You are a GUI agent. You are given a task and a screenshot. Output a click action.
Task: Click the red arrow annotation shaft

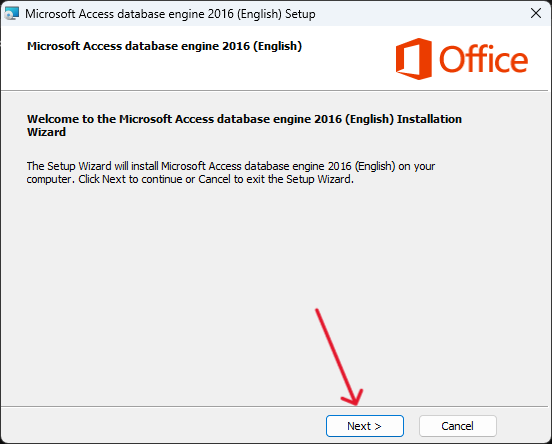[x=334, y=352]
